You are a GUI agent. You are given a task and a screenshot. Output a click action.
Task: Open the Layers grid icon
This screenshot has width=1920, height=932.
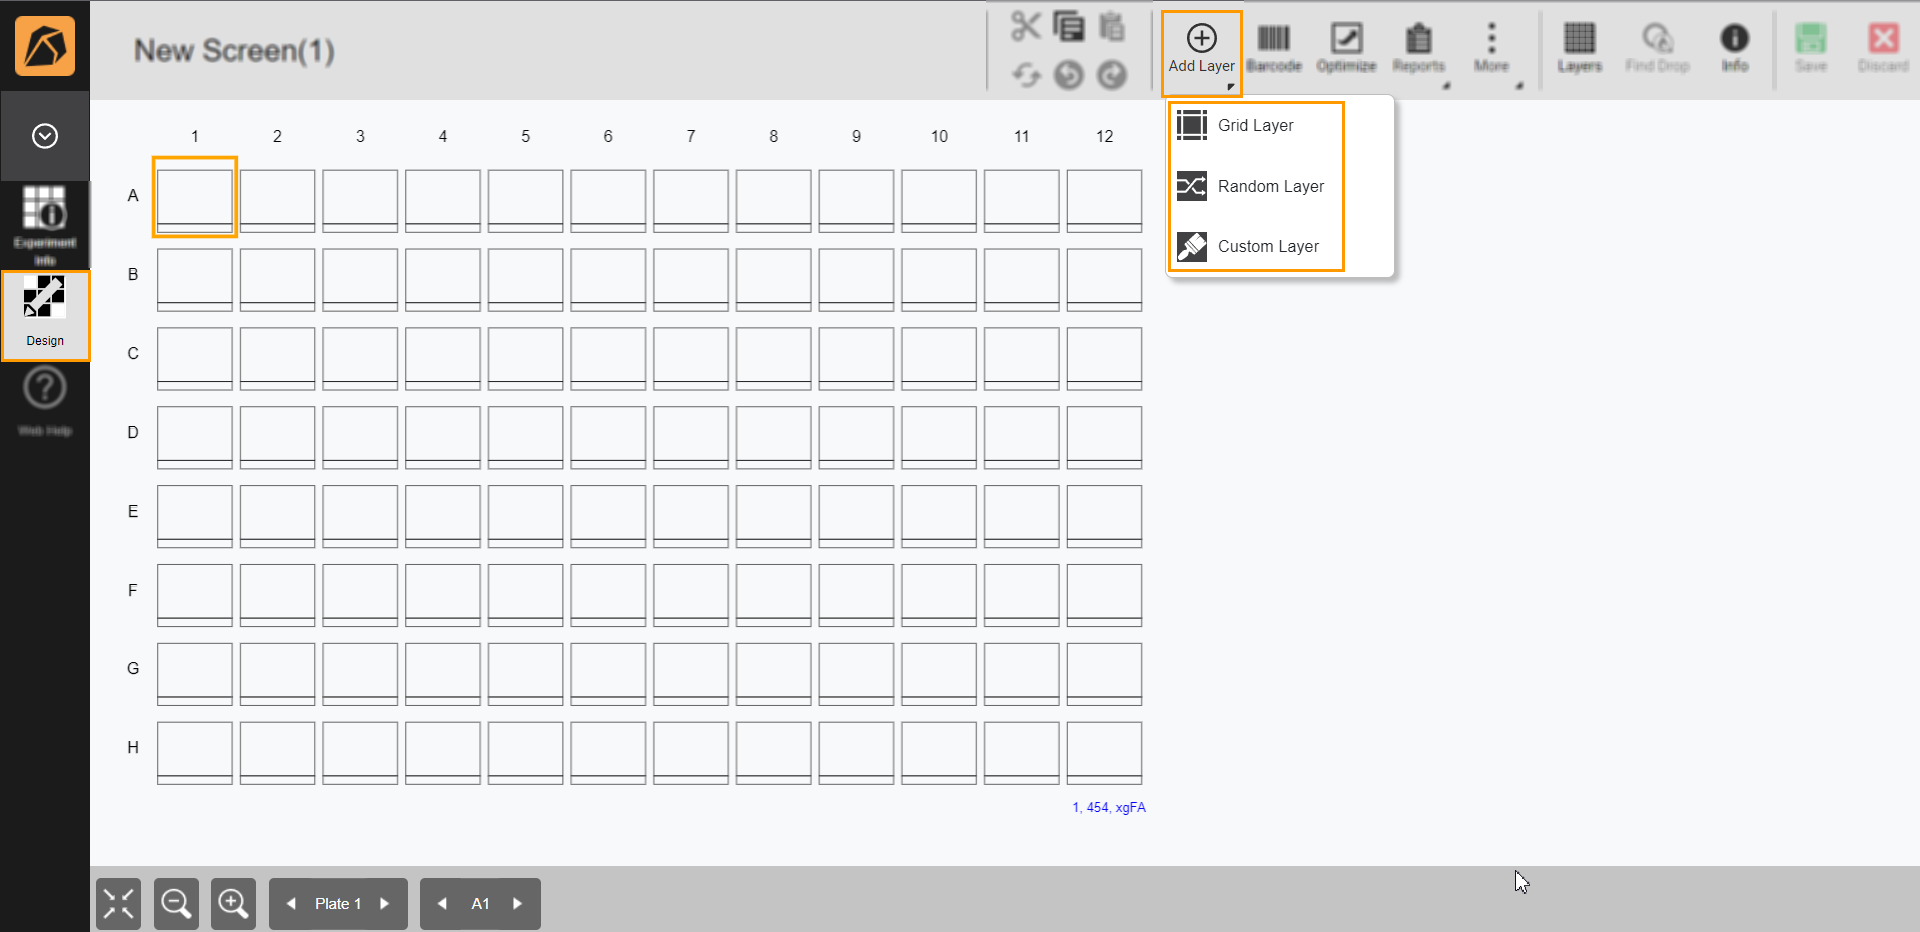(1579, 48)
